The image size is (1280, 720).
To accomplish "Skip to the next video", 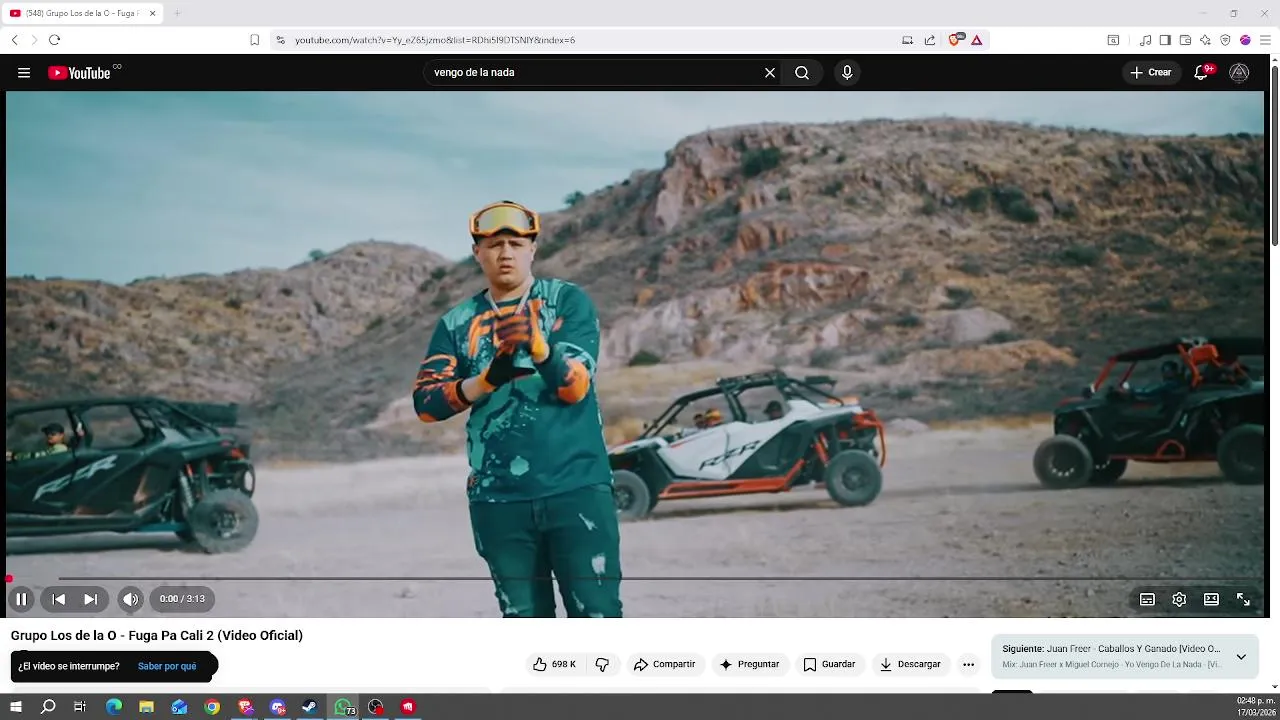I will 91,599.
